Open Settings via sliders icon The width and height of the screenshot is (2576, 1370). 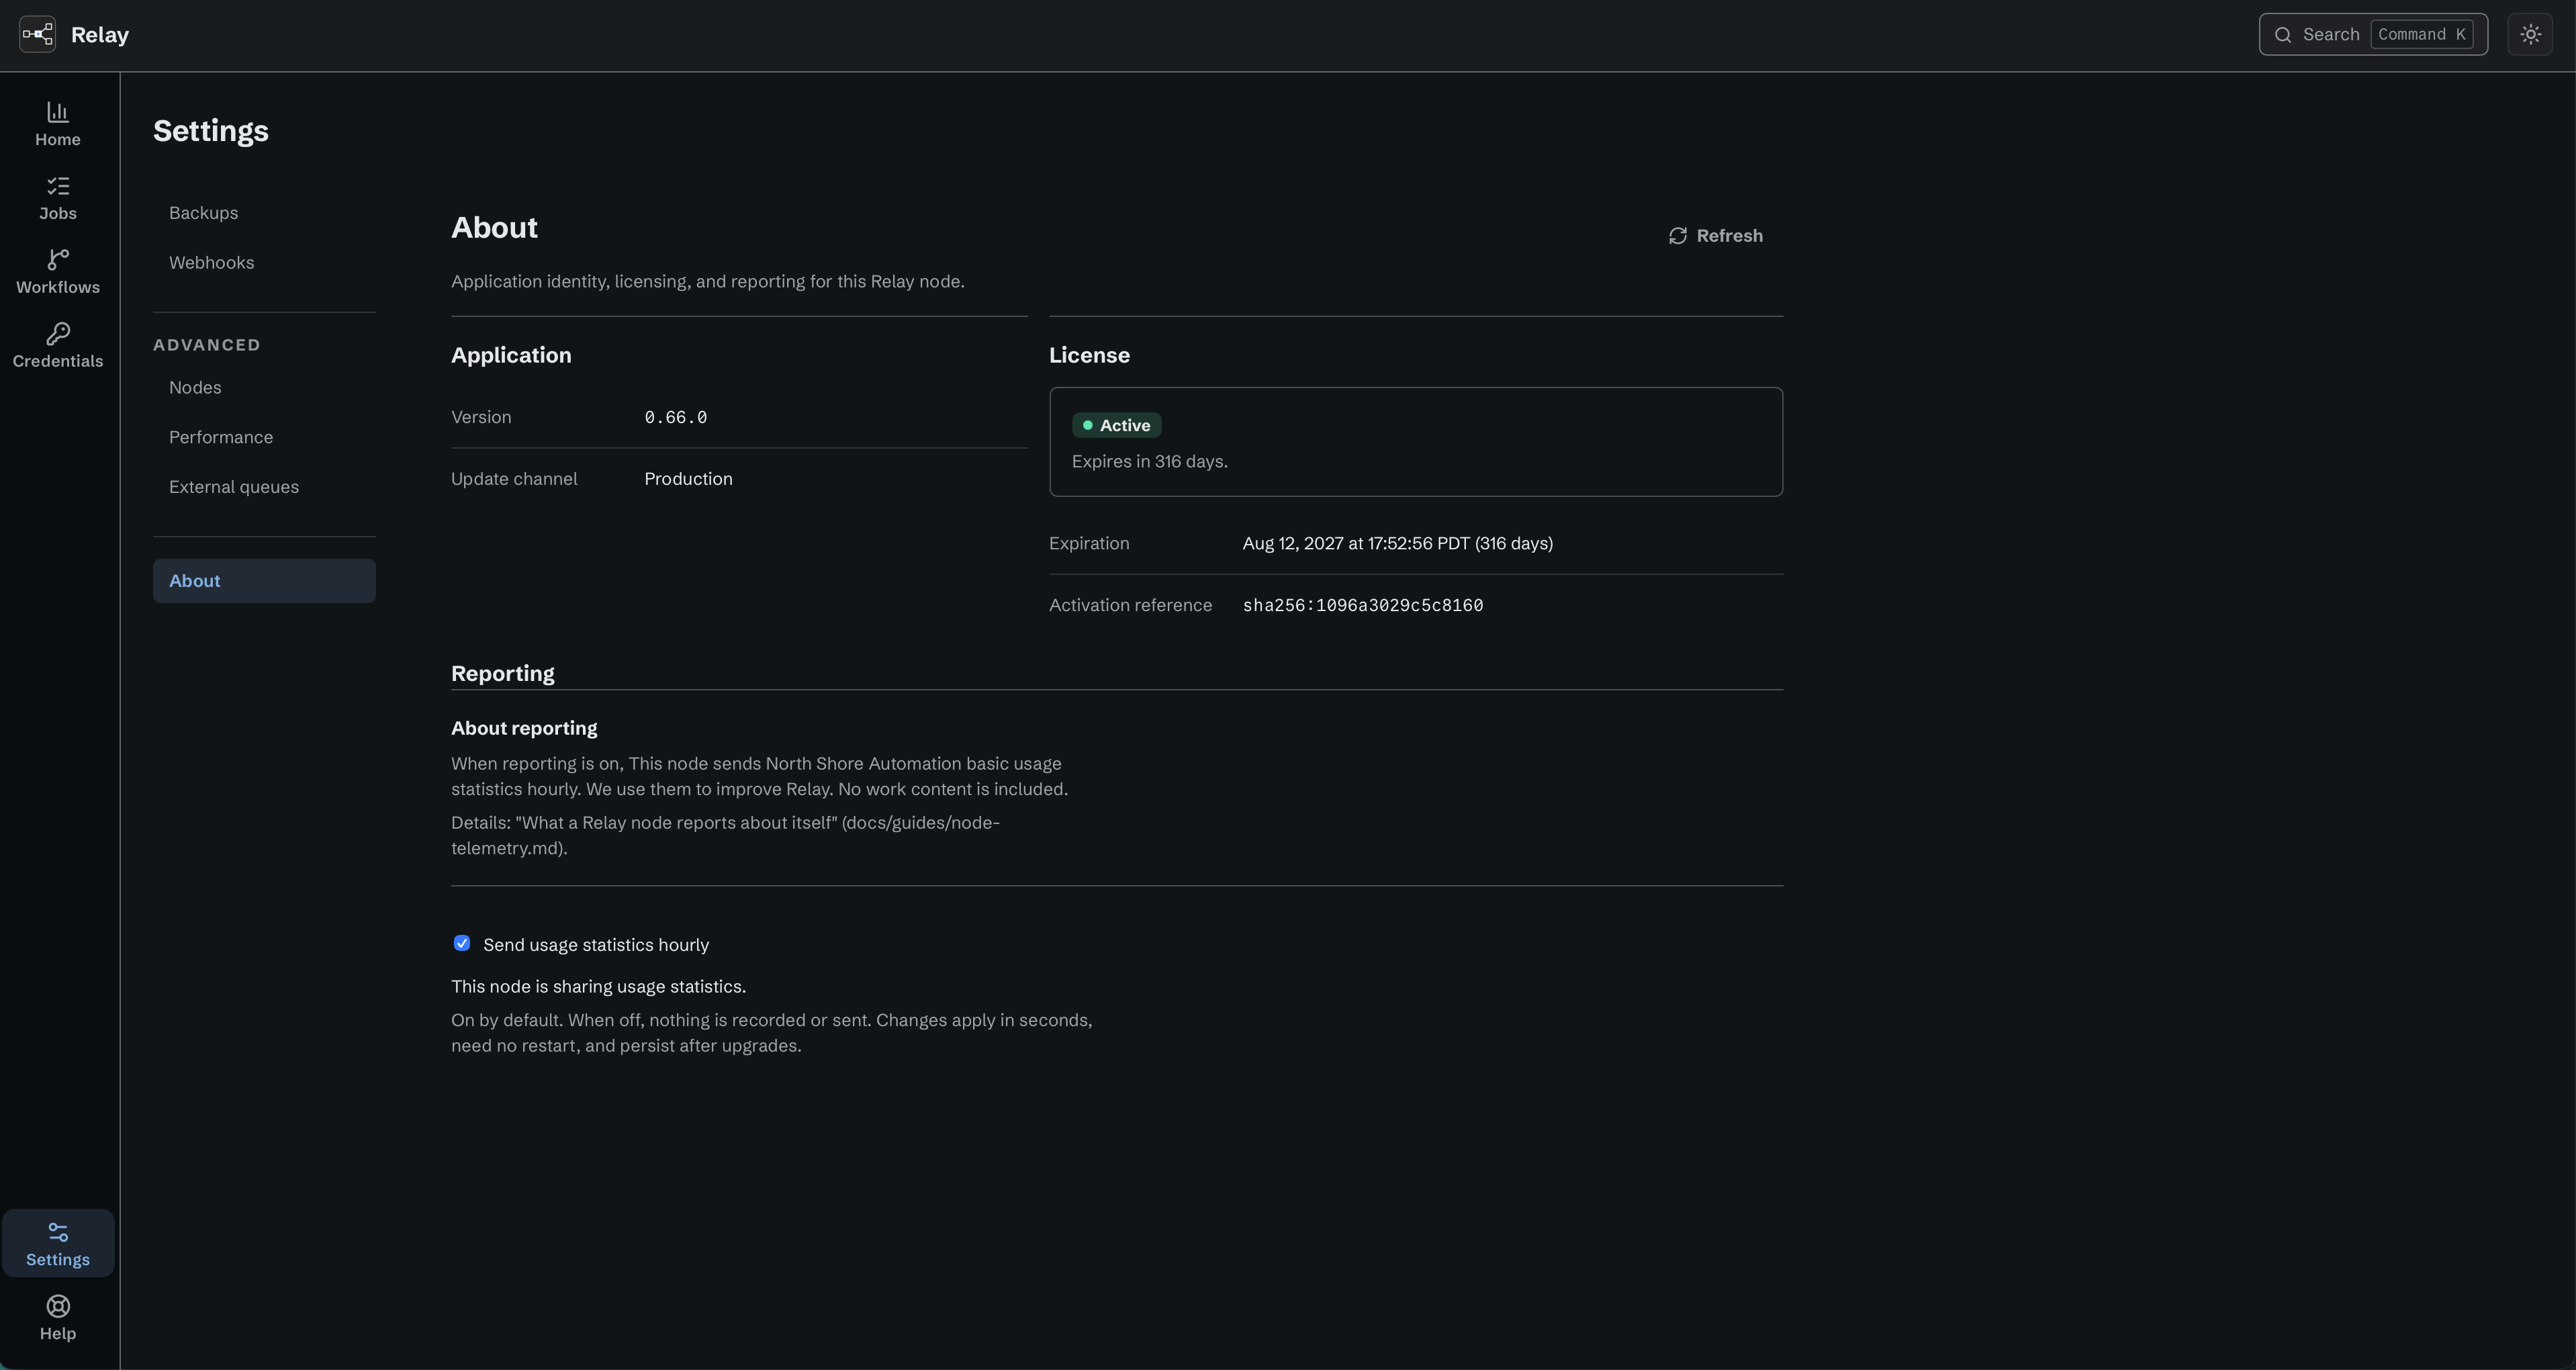point(58,1232)
